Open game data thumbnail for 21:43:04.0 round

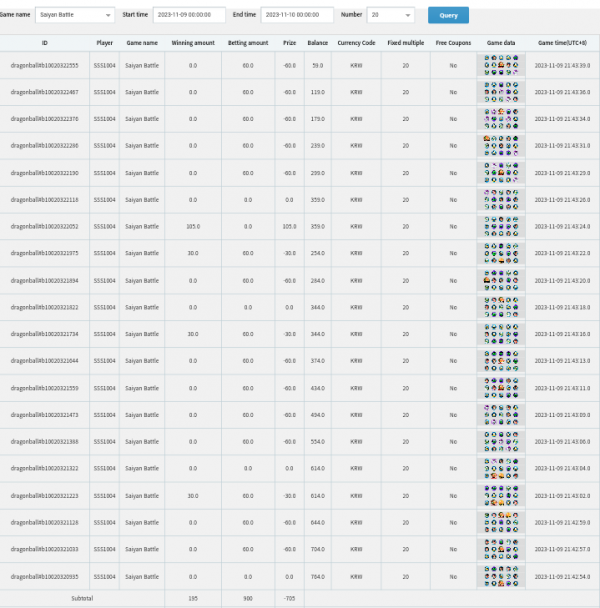point(501,468)
